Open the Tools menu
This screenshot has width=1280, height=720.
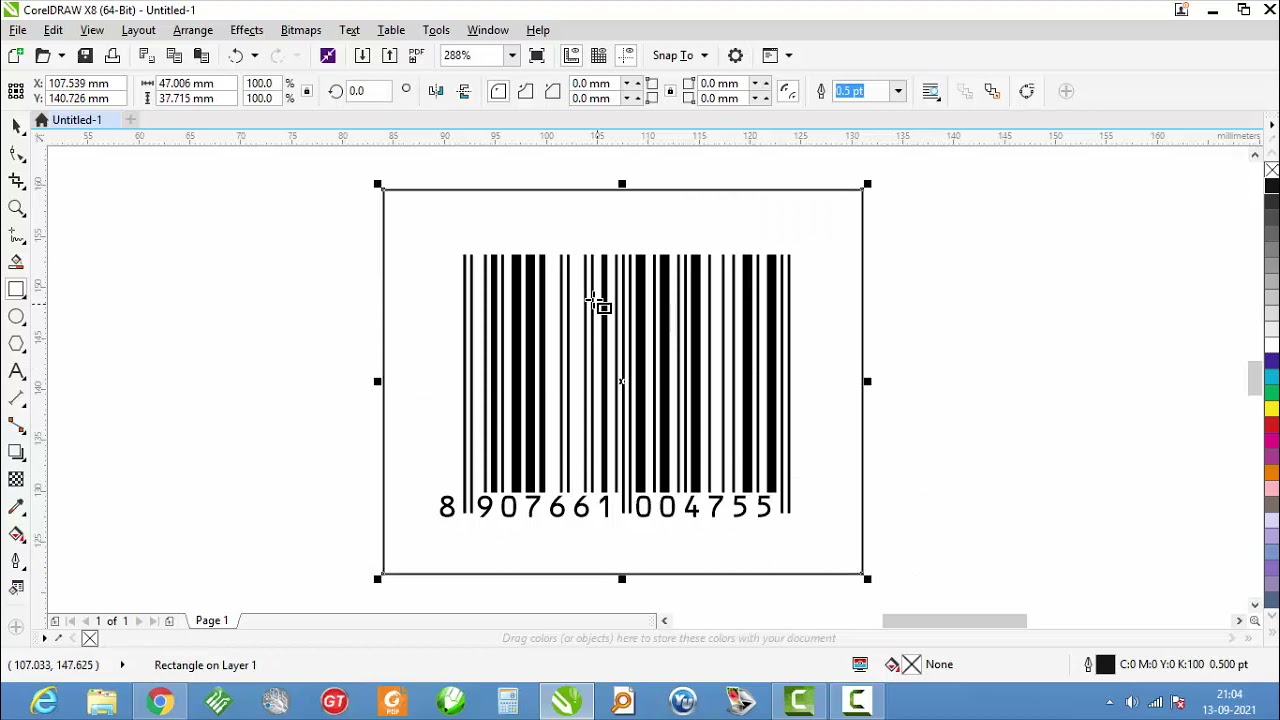436,30
